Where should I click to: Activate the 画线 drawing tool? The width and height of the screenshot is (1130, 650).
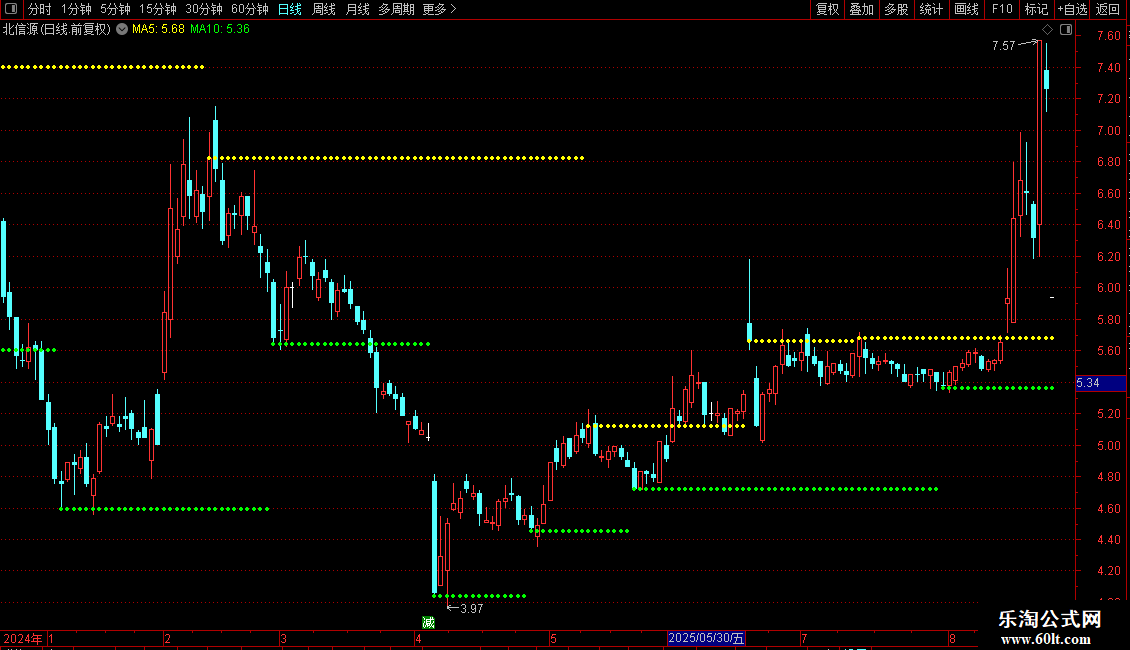point(966,9)
